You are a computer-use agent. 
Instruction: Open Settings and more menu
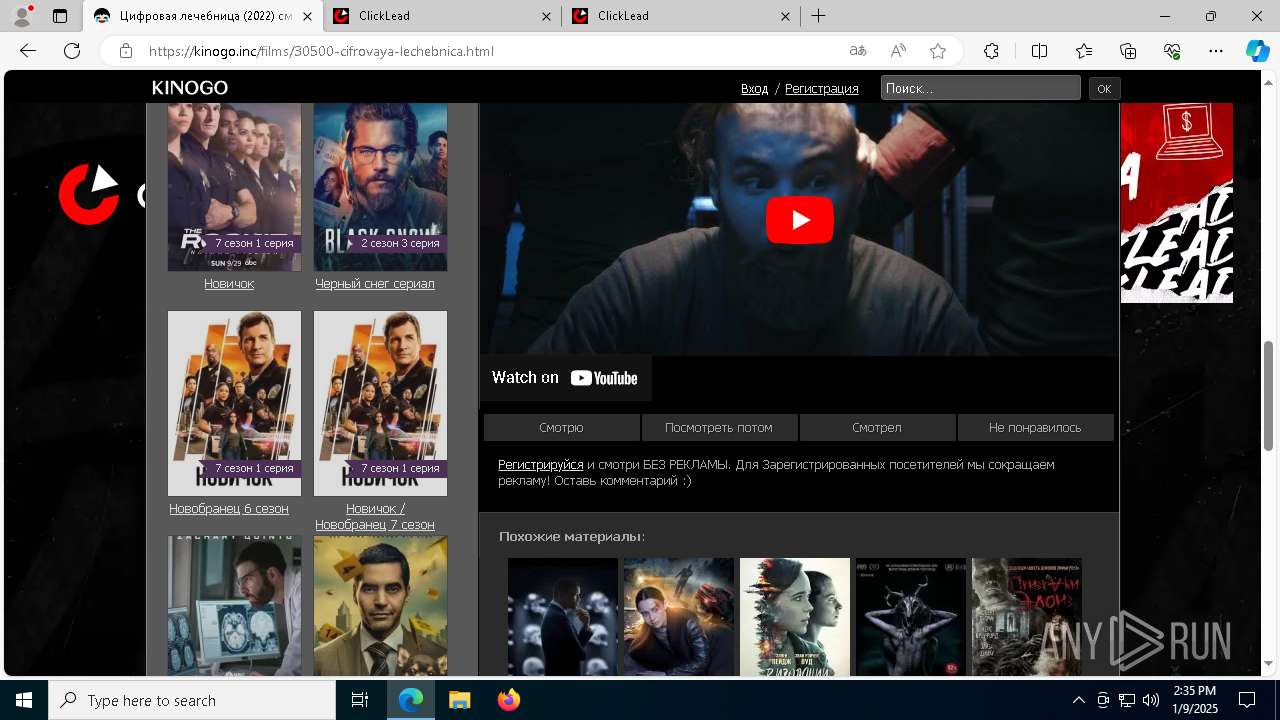pos(1216,51)
